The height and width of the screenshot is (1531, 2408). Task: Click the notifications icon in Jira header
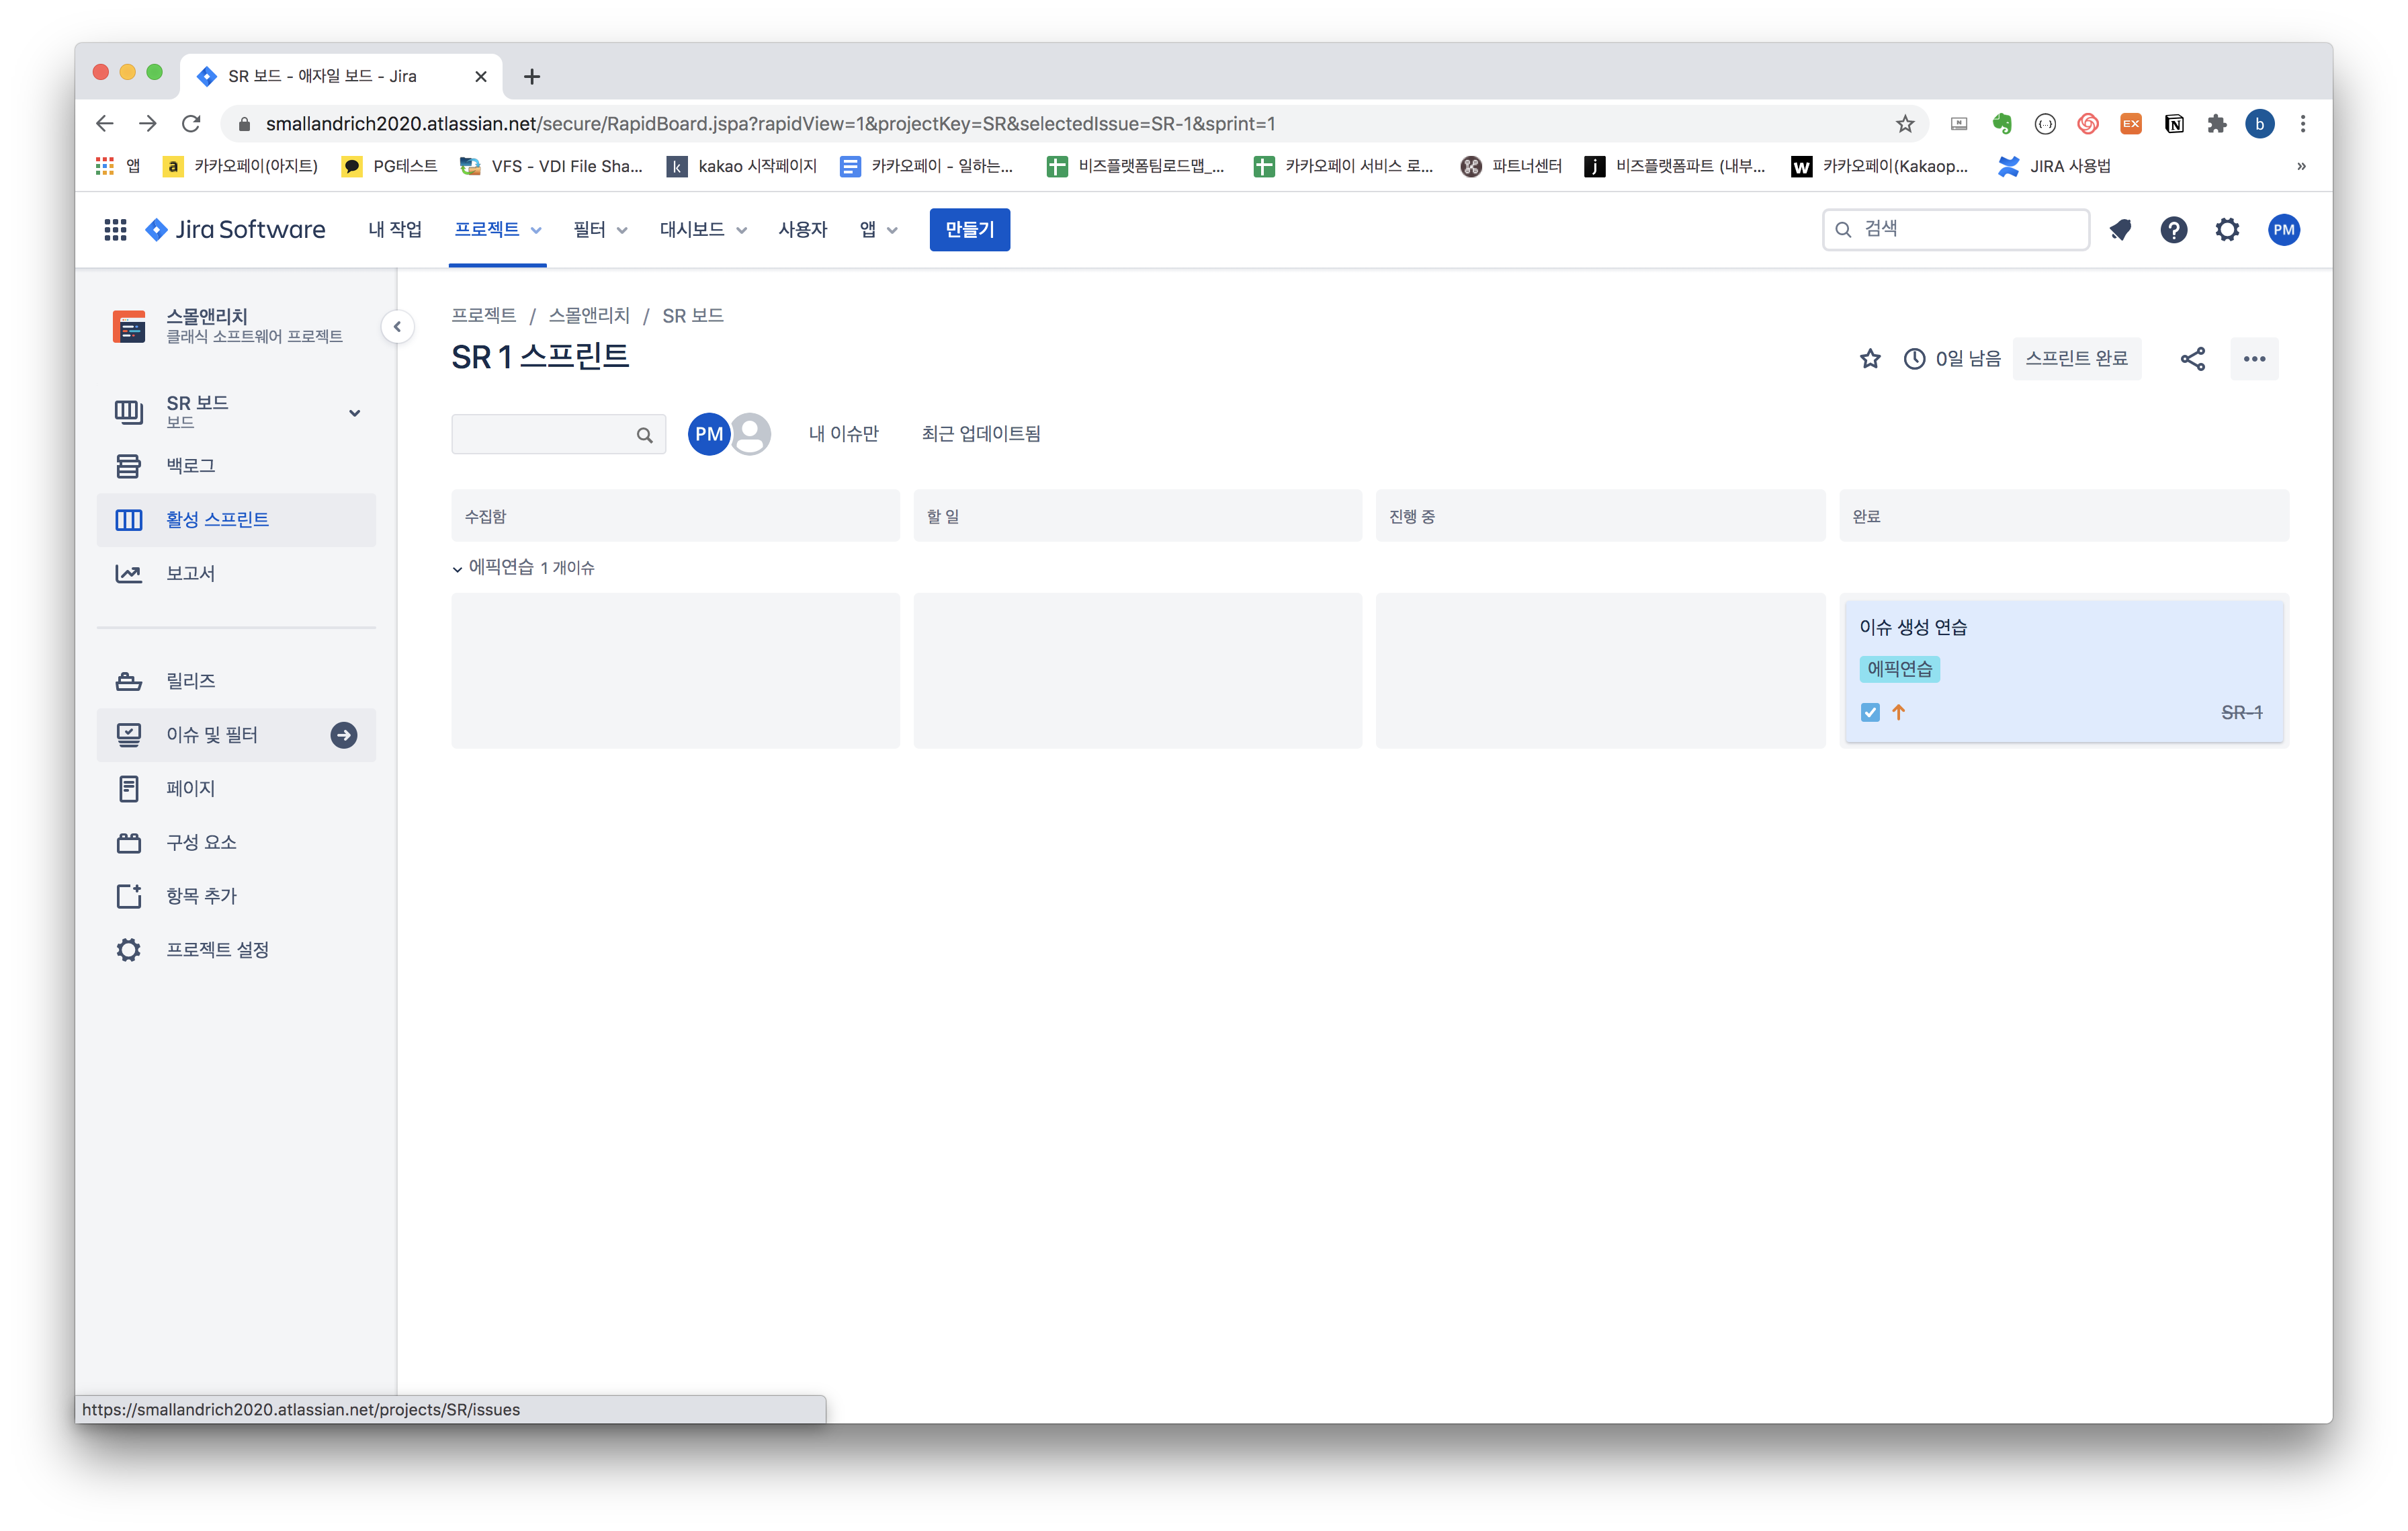coord(2120,230)
